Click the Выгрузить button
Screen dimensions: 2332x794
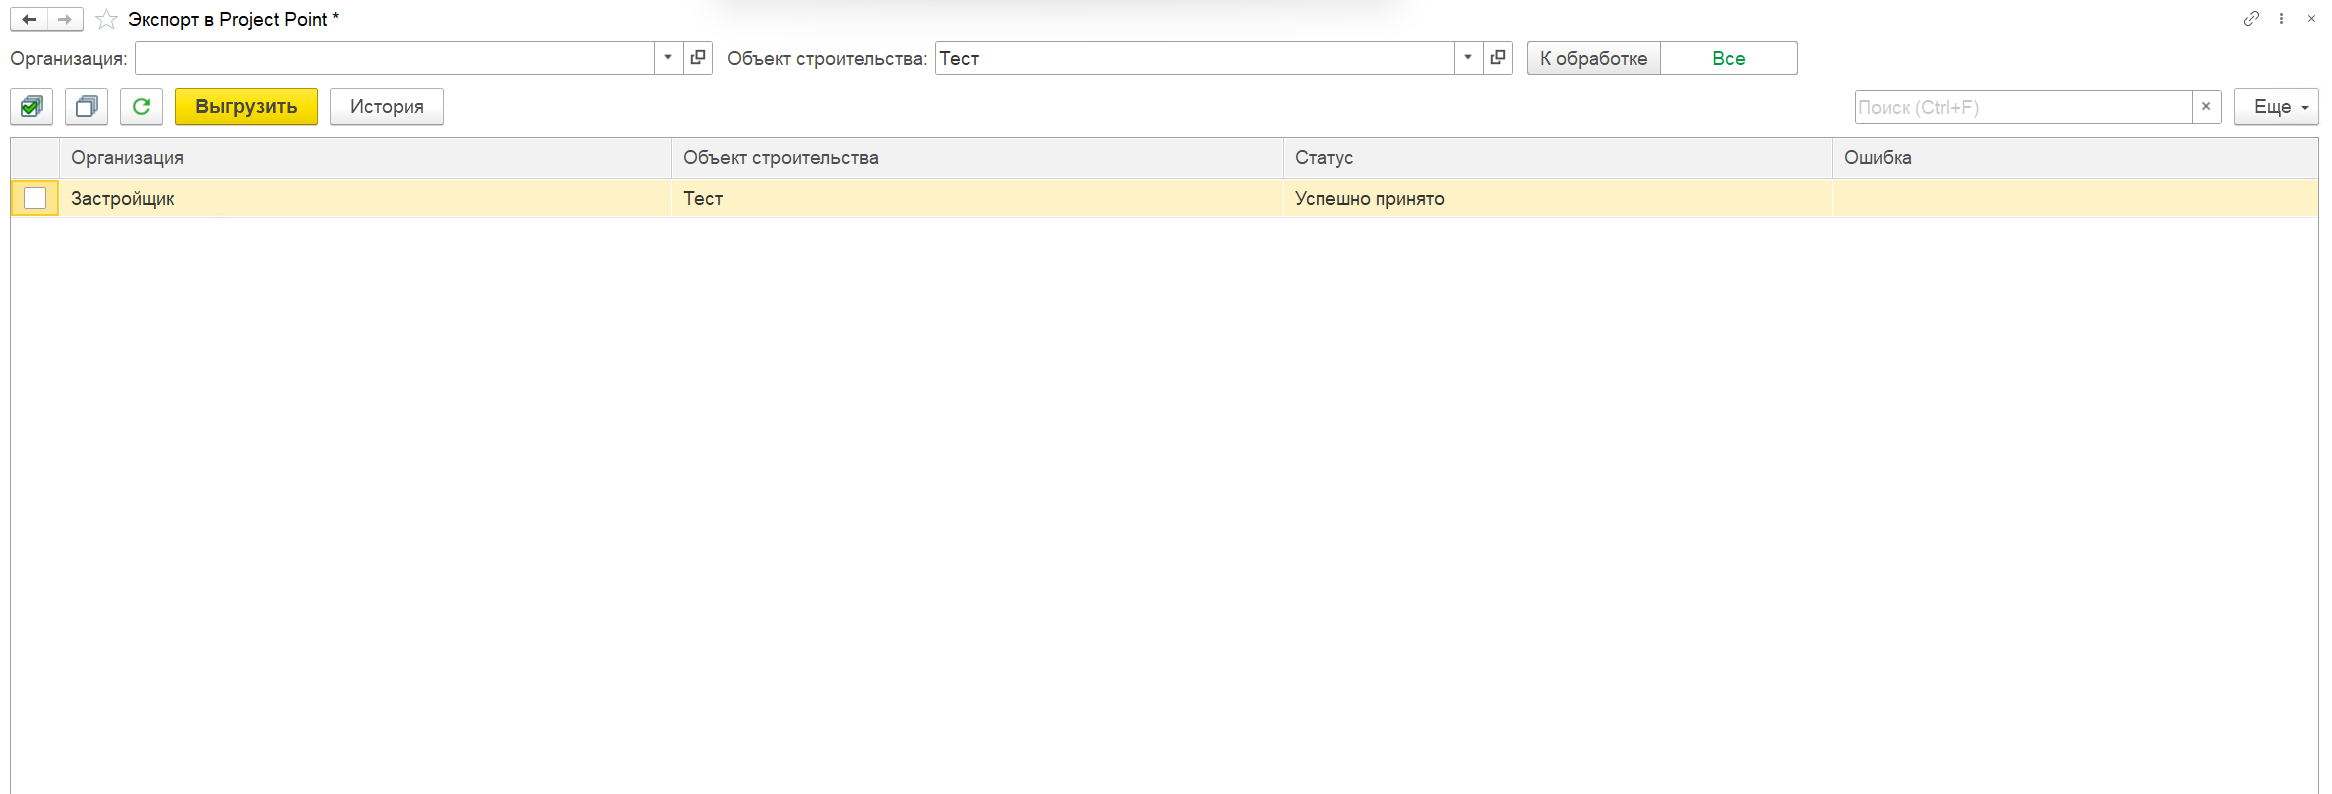(x=246, y=107)
